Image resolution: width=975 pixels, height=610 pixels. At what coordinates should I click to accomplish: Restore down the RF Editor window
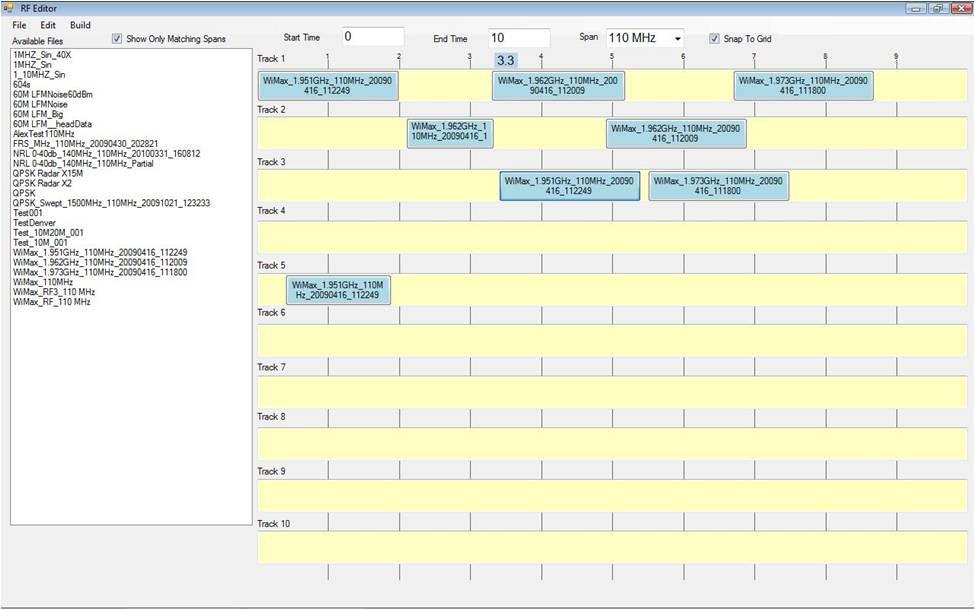[x=938, y=8]
